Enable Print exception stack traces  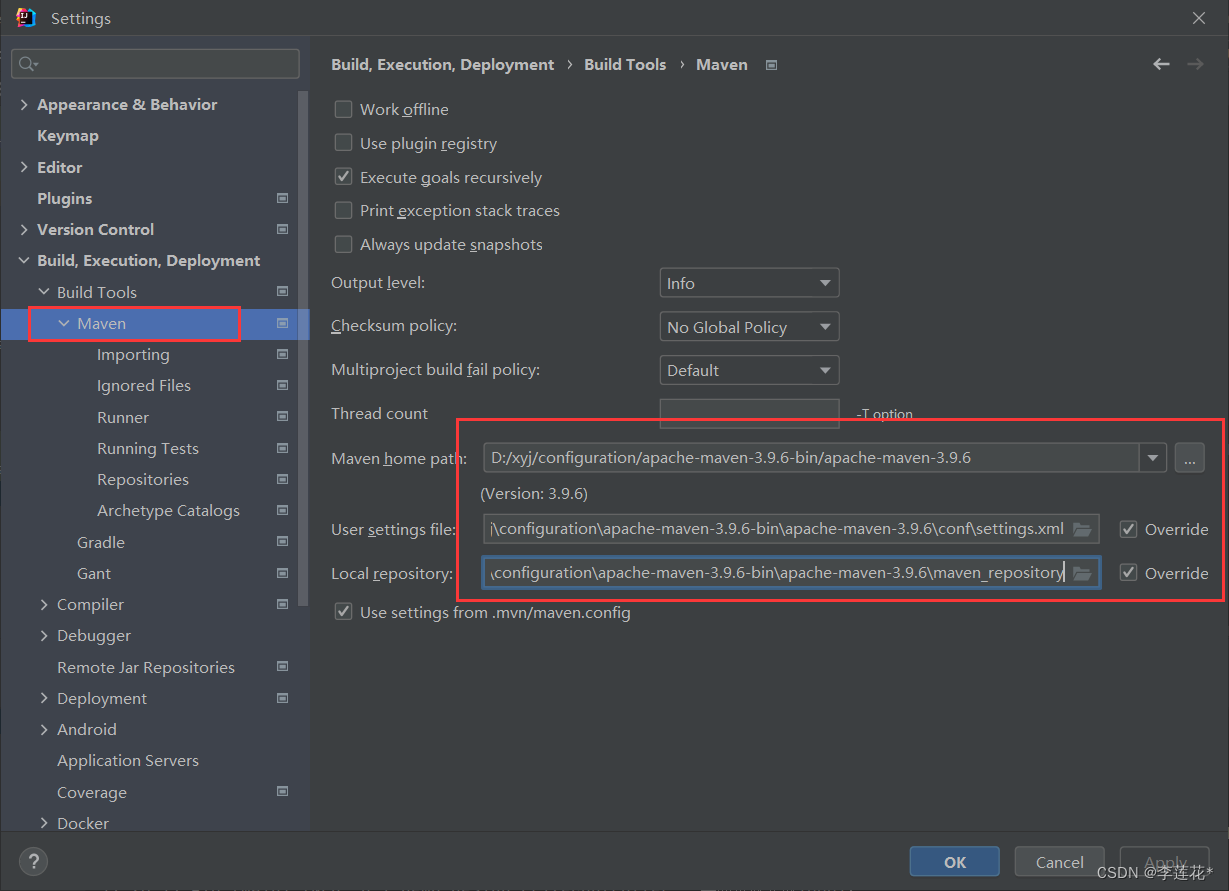point(343,210)
